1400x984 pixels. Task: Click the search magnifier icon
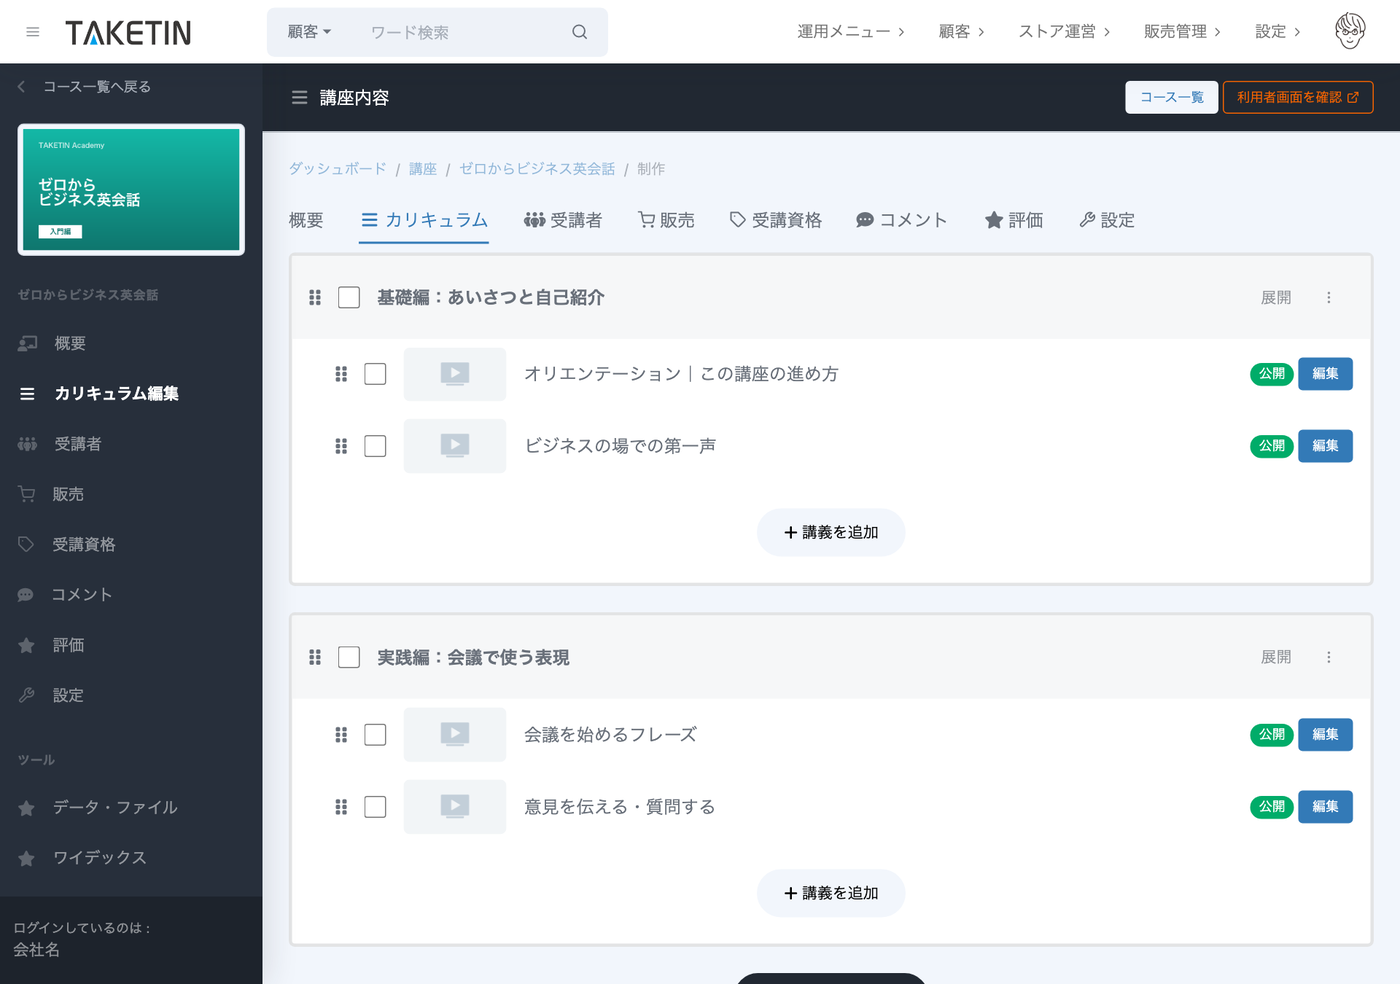click(579, 32)
